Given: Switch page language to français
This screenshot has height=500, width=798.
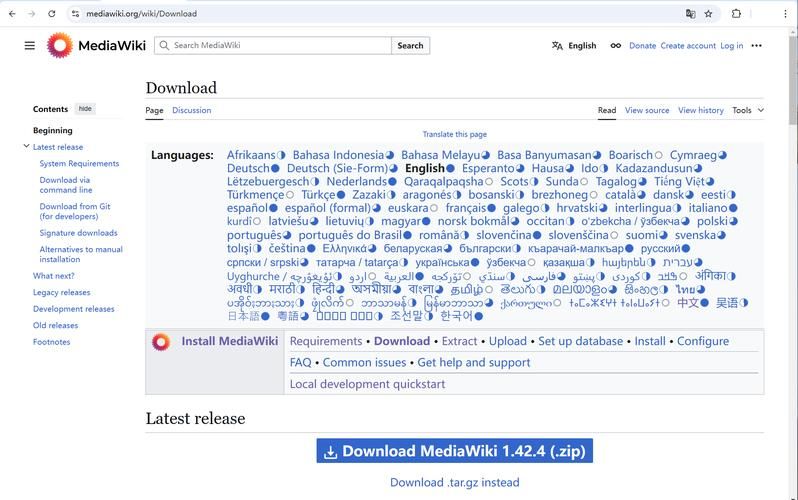Looking at the screenshot, I should tap(466, 208).
